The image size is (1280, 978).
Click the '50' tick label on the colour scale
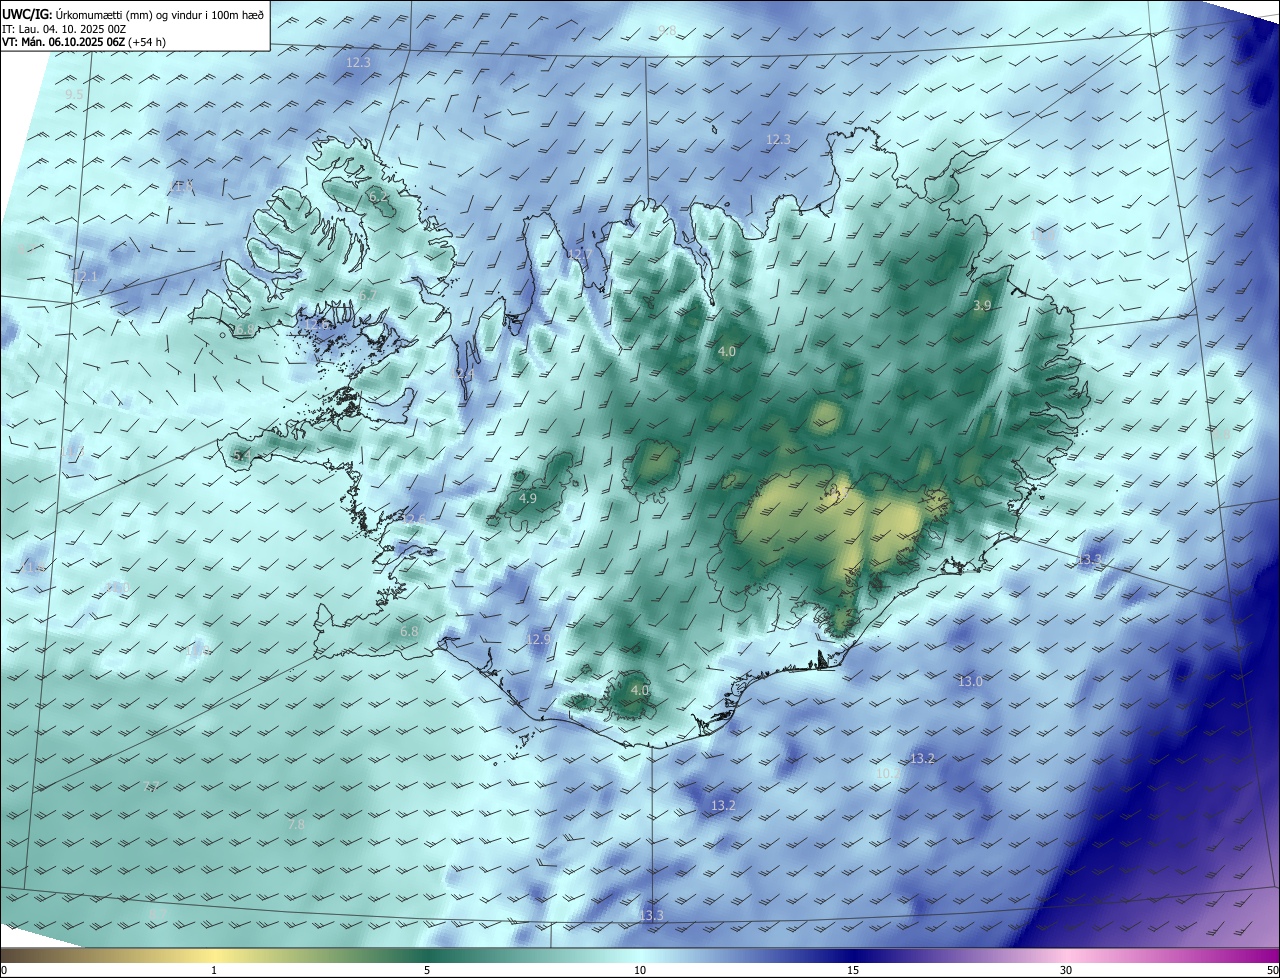click(x=1272, y=970)
